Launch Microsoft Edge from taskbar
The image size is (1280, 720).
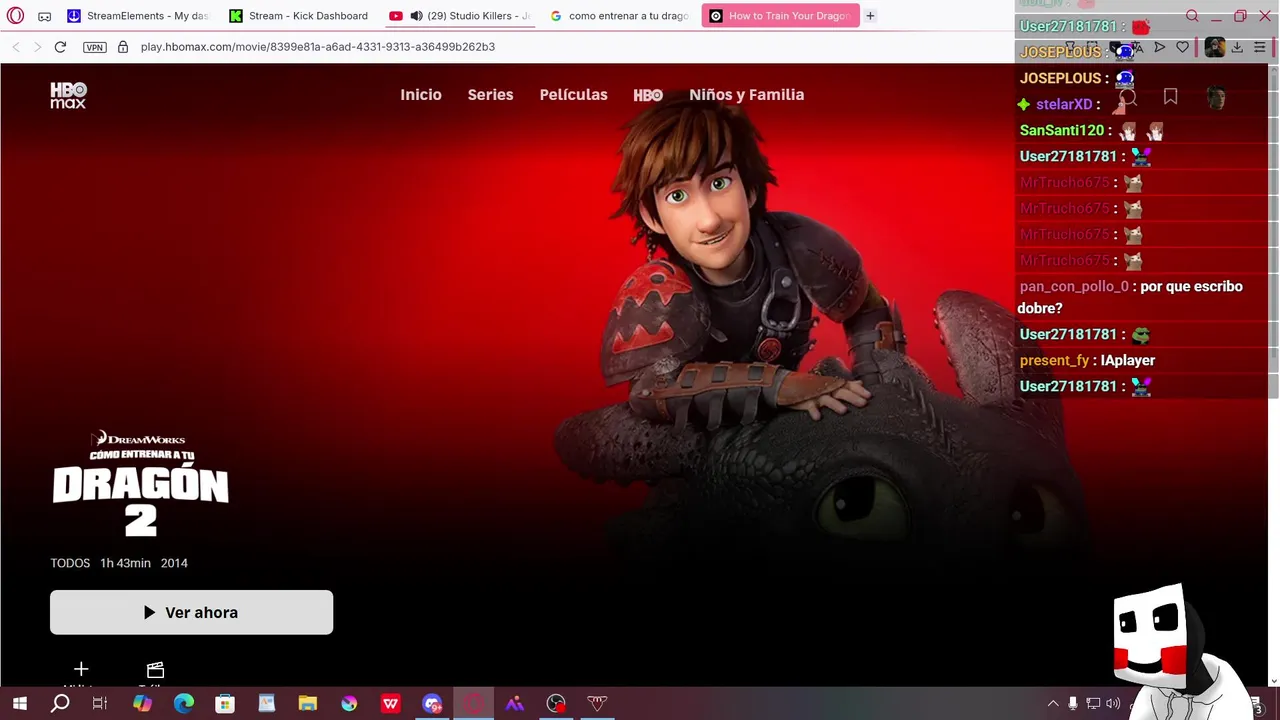click(x=184, y=704)
